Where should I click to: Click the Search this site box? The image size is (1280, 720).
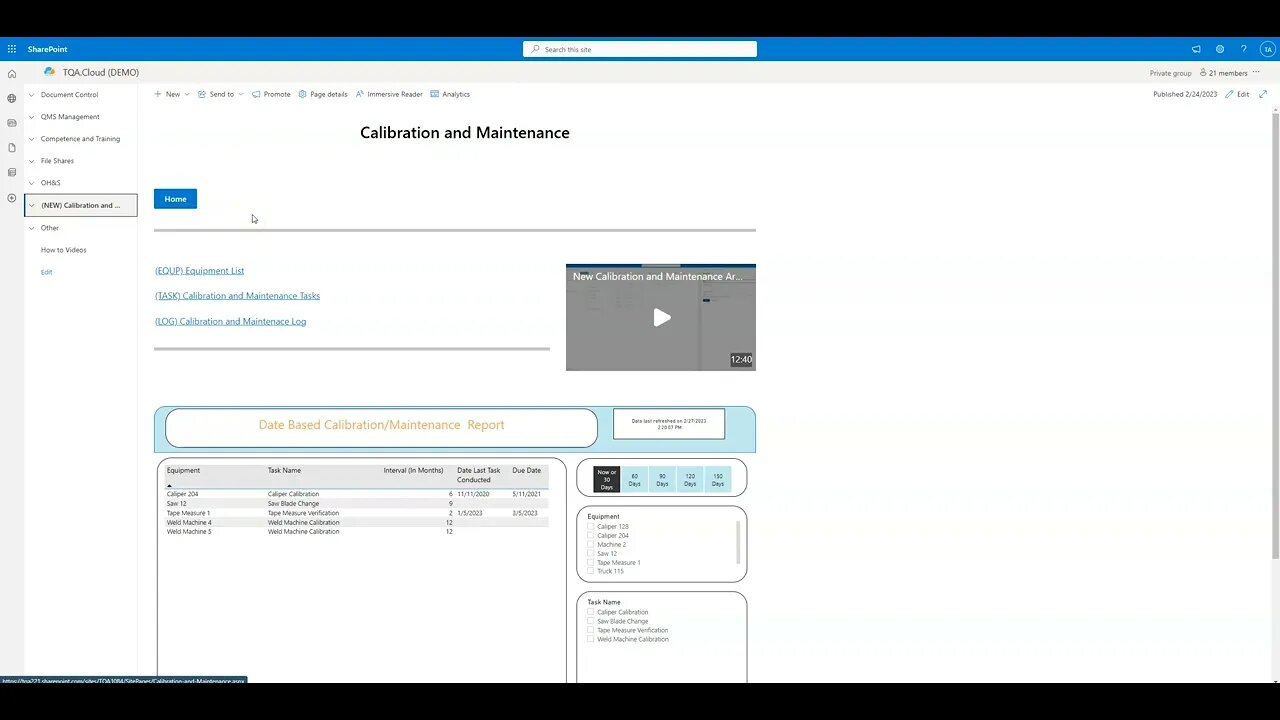click(640, 49)
